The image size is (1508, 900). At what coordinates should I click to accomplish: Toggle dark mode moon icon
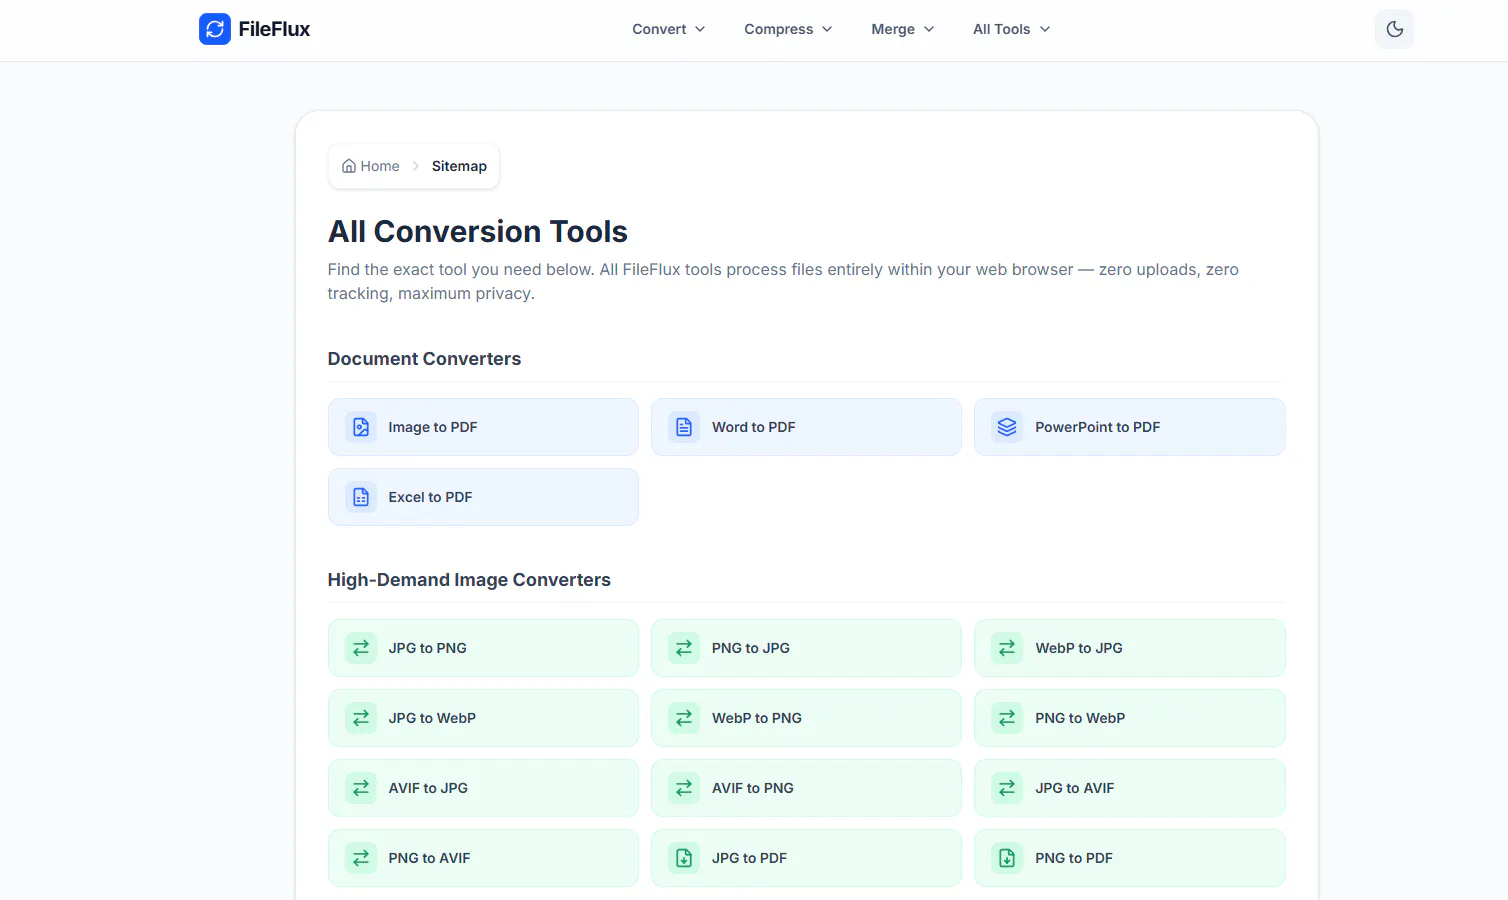click(1394, 29)
